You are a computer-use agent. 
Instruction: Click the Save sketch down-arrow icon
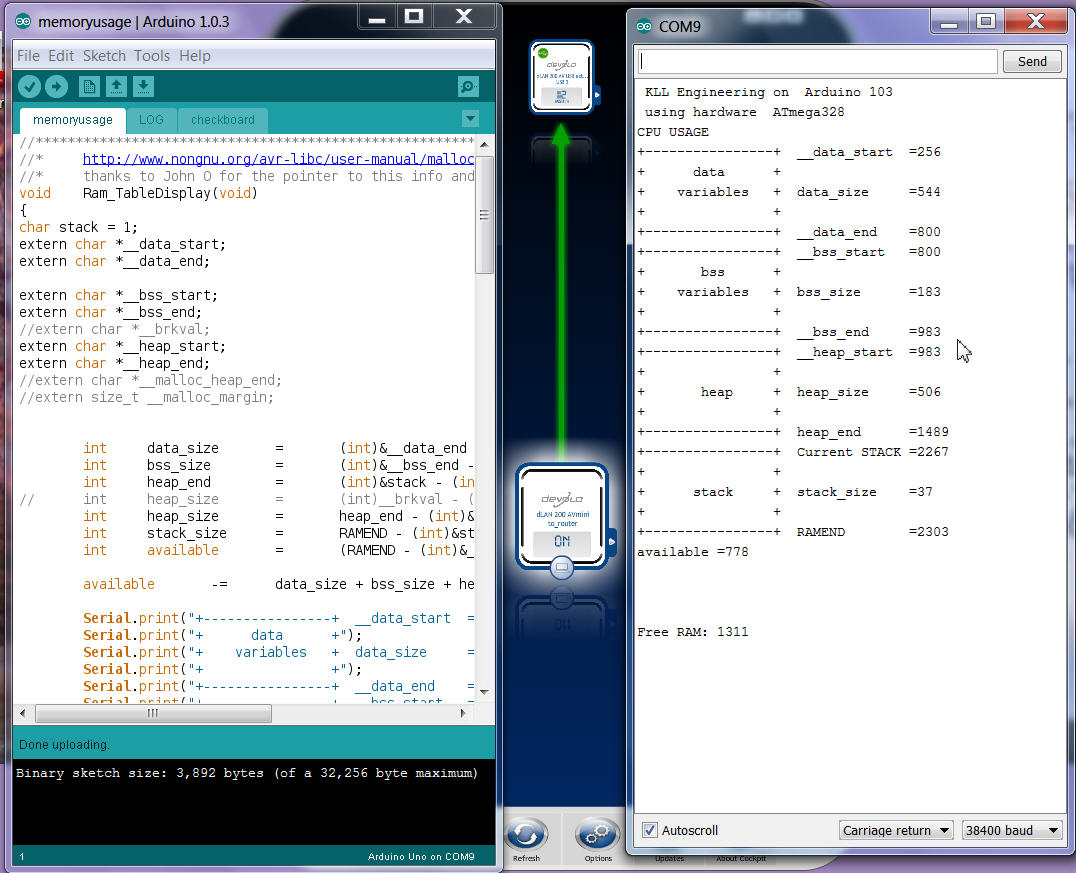point(143,87)
